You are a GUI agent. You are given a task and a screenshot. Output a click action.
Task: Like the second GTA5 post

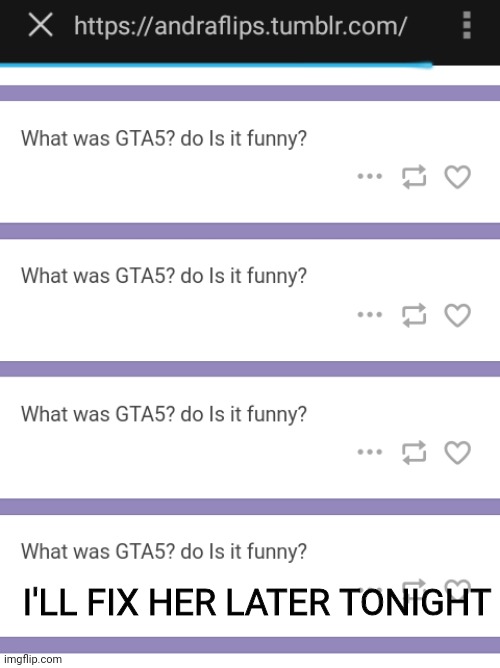coord(457,315)
